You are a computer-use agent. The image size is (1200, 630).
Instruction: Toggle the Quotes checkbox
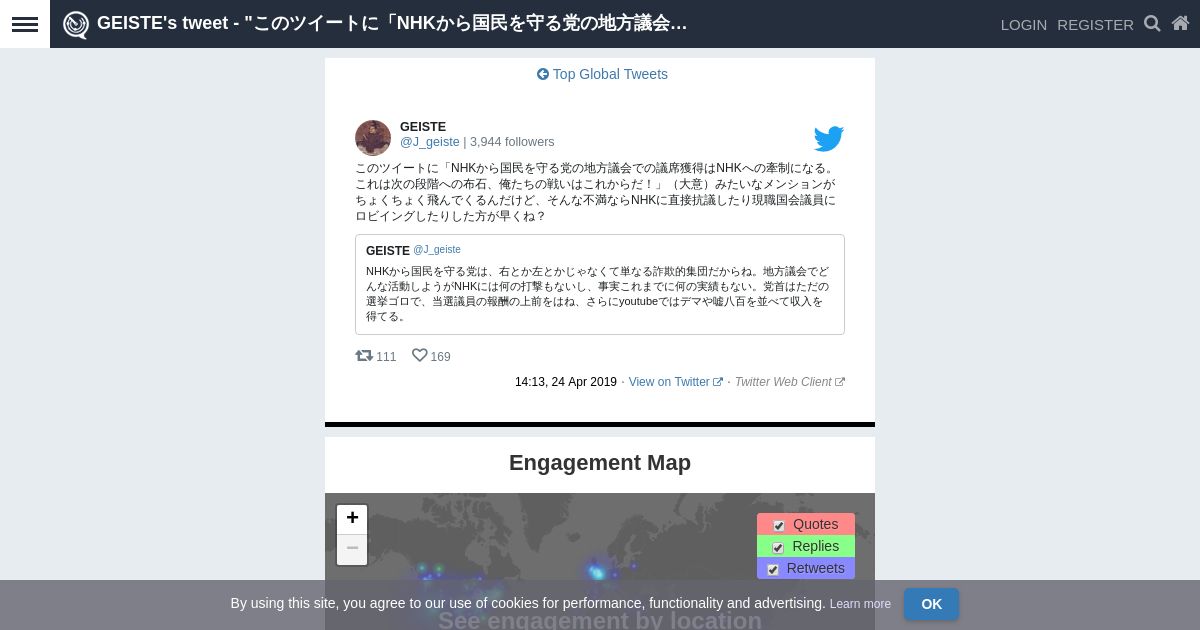click(x=779, y=525)
